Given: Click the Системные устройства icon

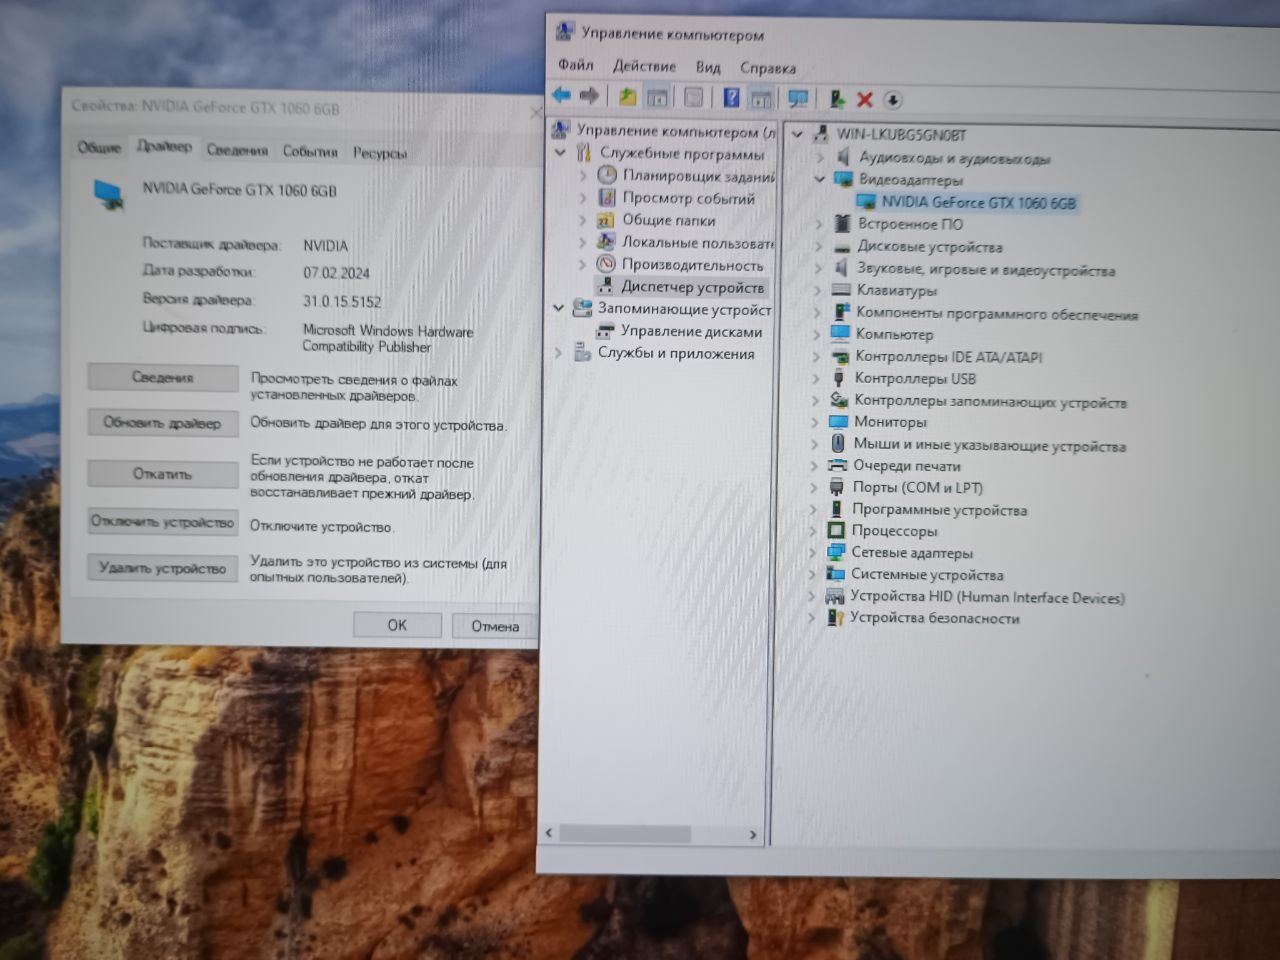Looking at the screenshot, I should coord(835,574).
